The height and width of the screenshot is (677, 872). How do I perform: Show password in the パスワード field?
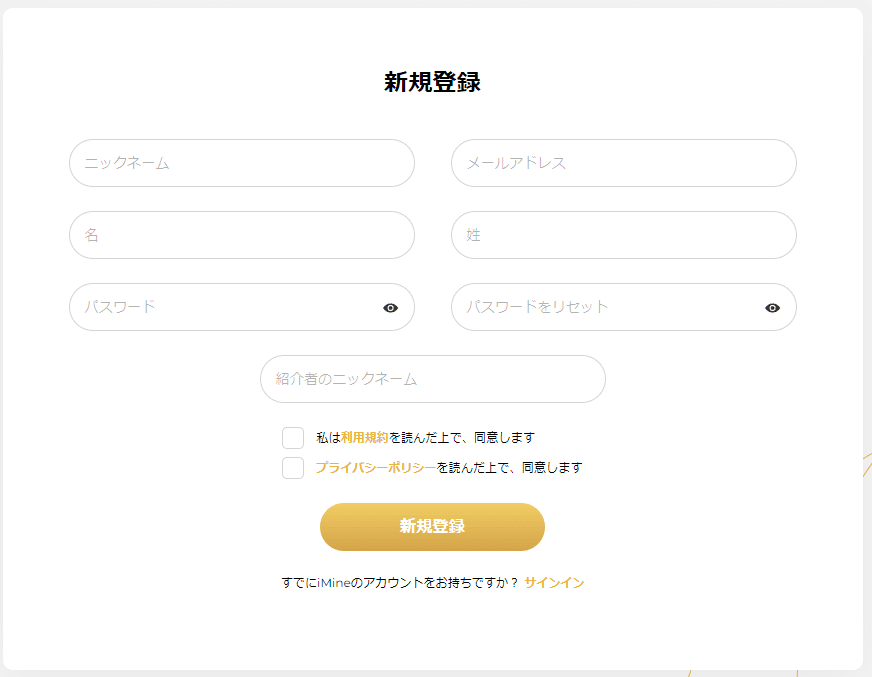coord(390,308)
